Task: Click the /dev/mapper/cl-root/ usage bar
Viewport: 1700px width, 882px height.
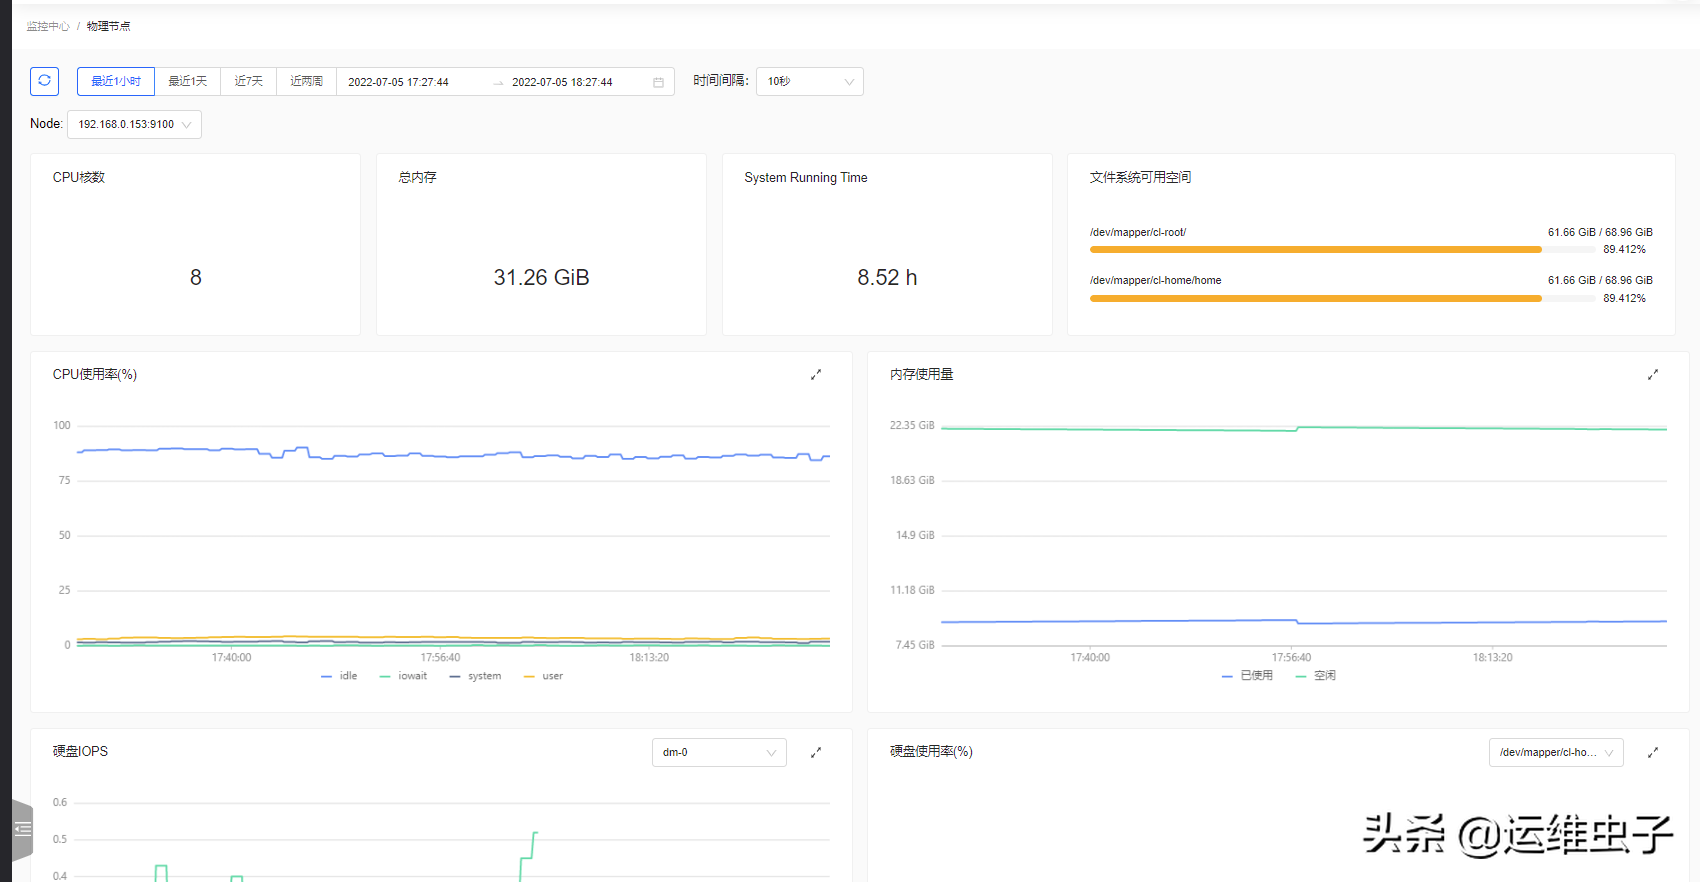Action: (x=1343, y=250)
